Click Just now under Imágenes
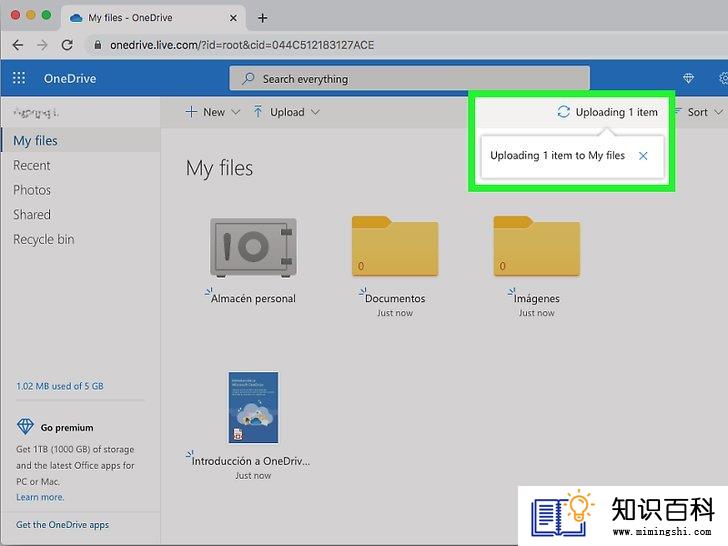This screenshot has height=546, width=728. (x=537, y=313)
